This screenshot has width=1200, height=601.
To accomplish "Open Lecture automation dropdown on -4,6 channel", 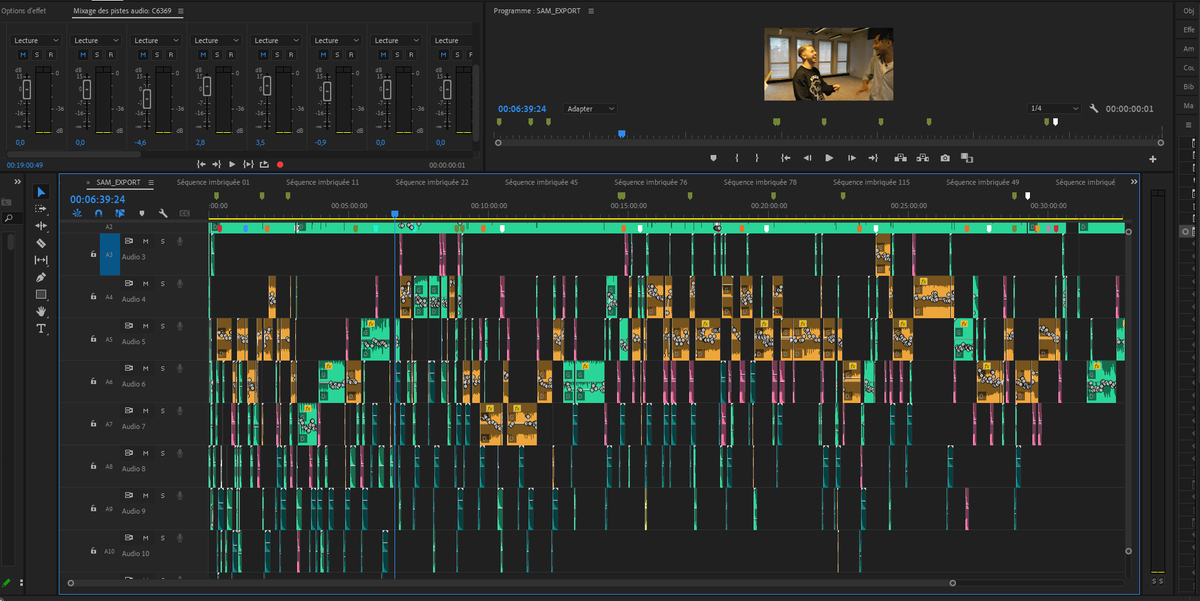I will [x=158, y=40].
